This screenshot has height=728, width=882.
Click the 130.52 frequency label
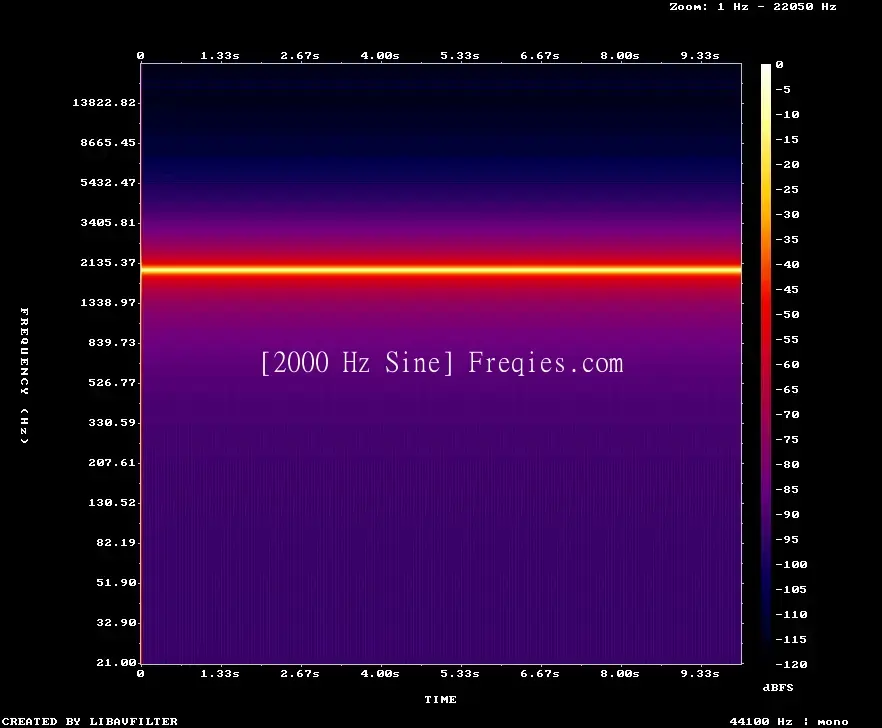coord(112,502)
